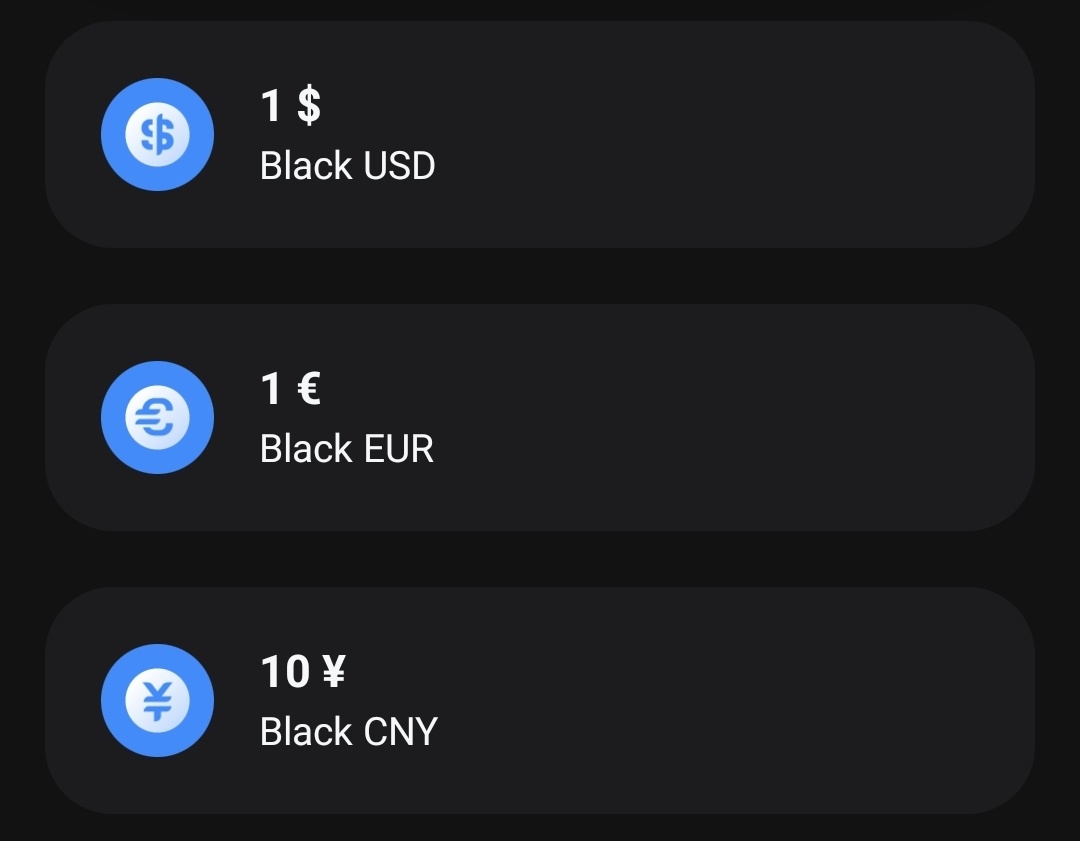Click the dollar sign inside the USD circle
This screenshot has height=841, width=1080.
pos(157,134)
